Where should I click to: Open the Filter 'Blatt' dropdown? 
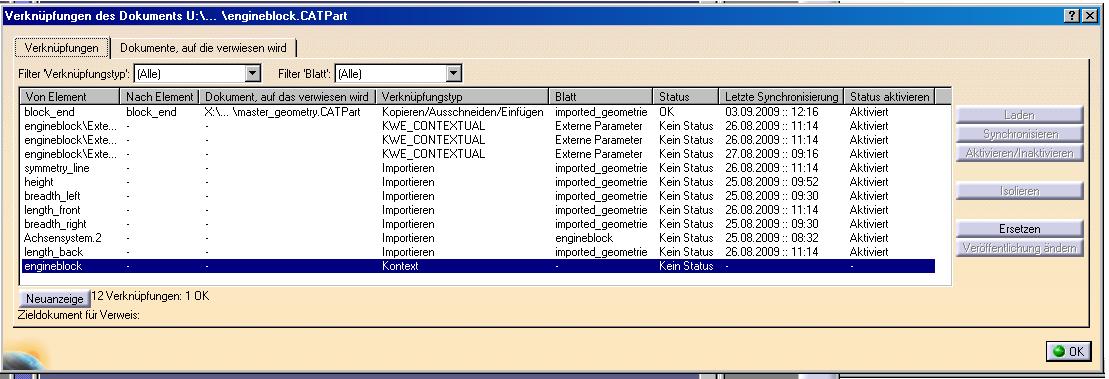point(453,73)
